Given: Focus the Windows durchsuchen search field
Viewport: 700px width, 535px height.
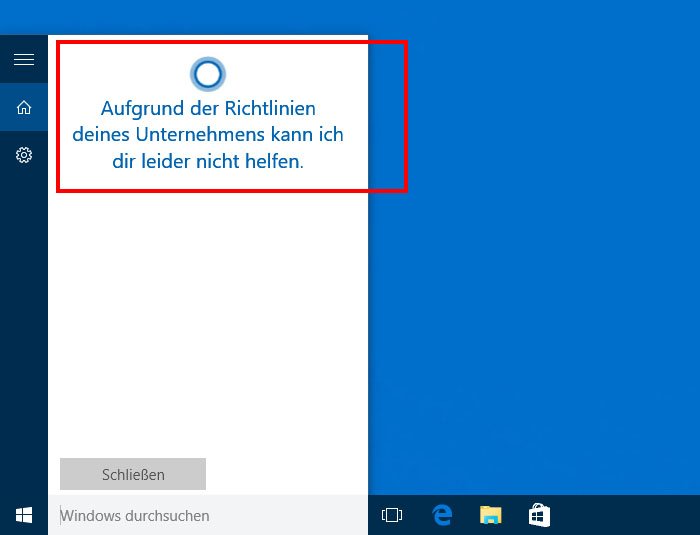Looking at the screenshot, I should click(208, 515).
